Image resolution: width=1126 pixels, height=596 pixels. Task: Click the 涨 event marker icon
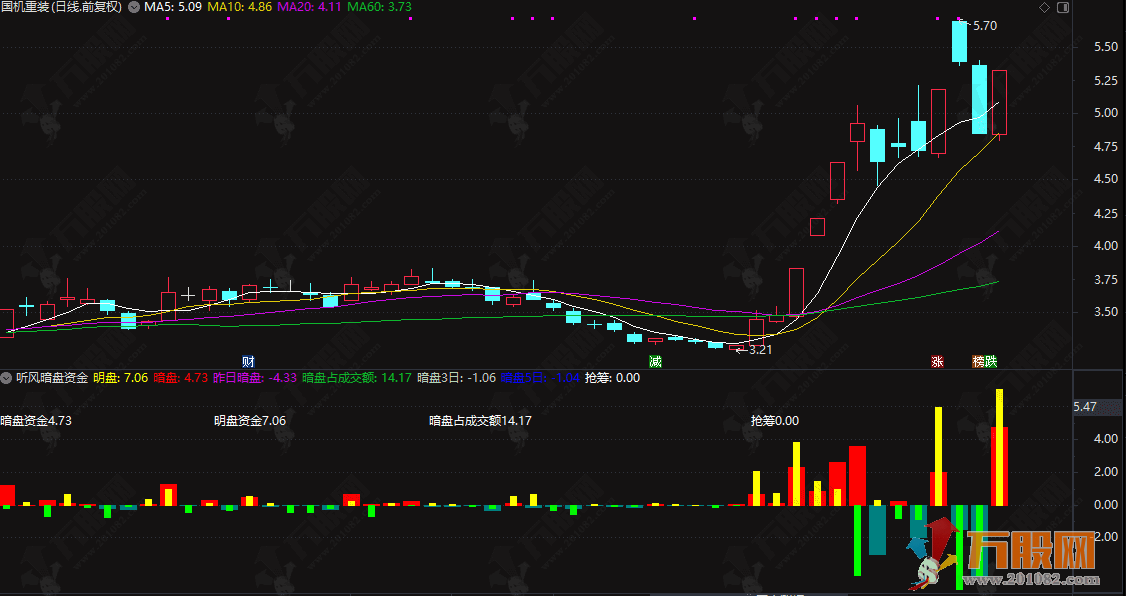tap(936, 361)
